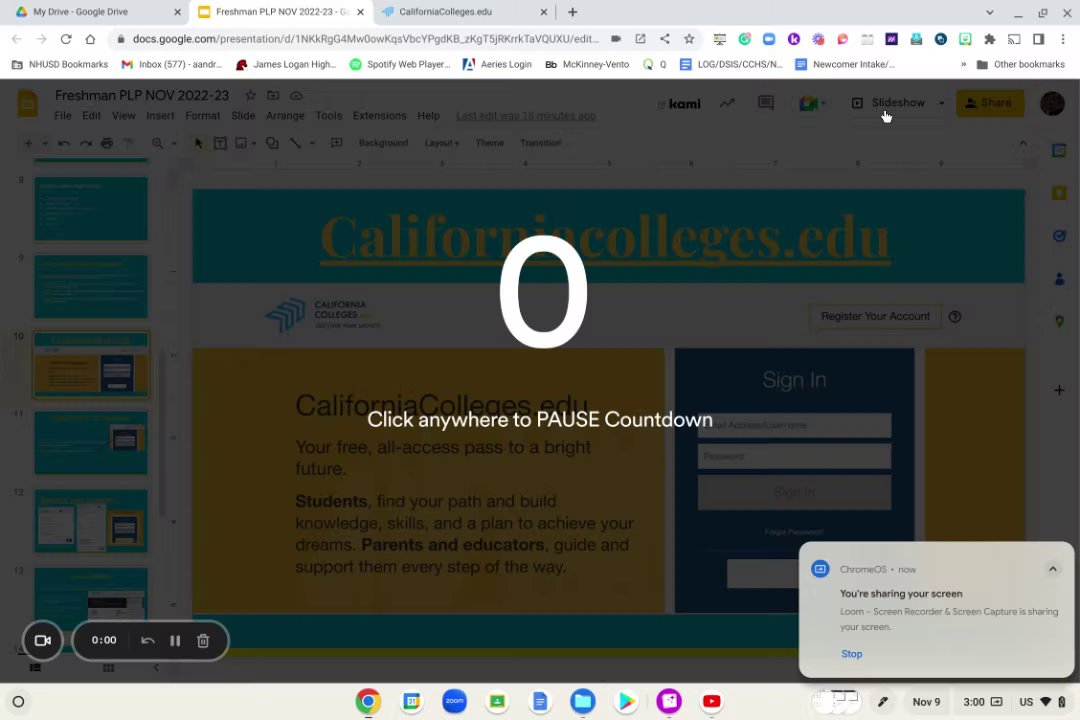This screenshot has height=720, width=1080.
Task: Open comment history icon
Action: (x=765, y=103)
